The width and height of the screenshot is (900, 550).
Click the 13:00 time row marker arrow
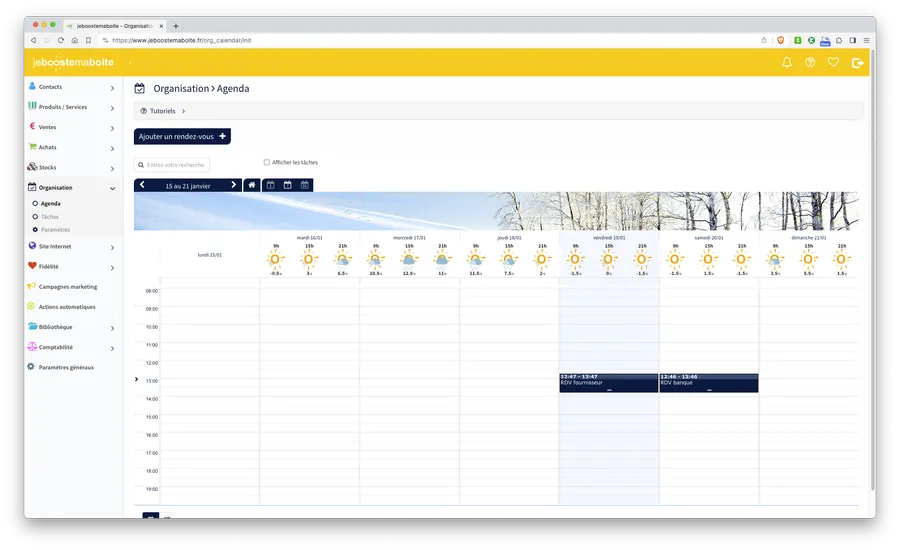pos(137,379)
